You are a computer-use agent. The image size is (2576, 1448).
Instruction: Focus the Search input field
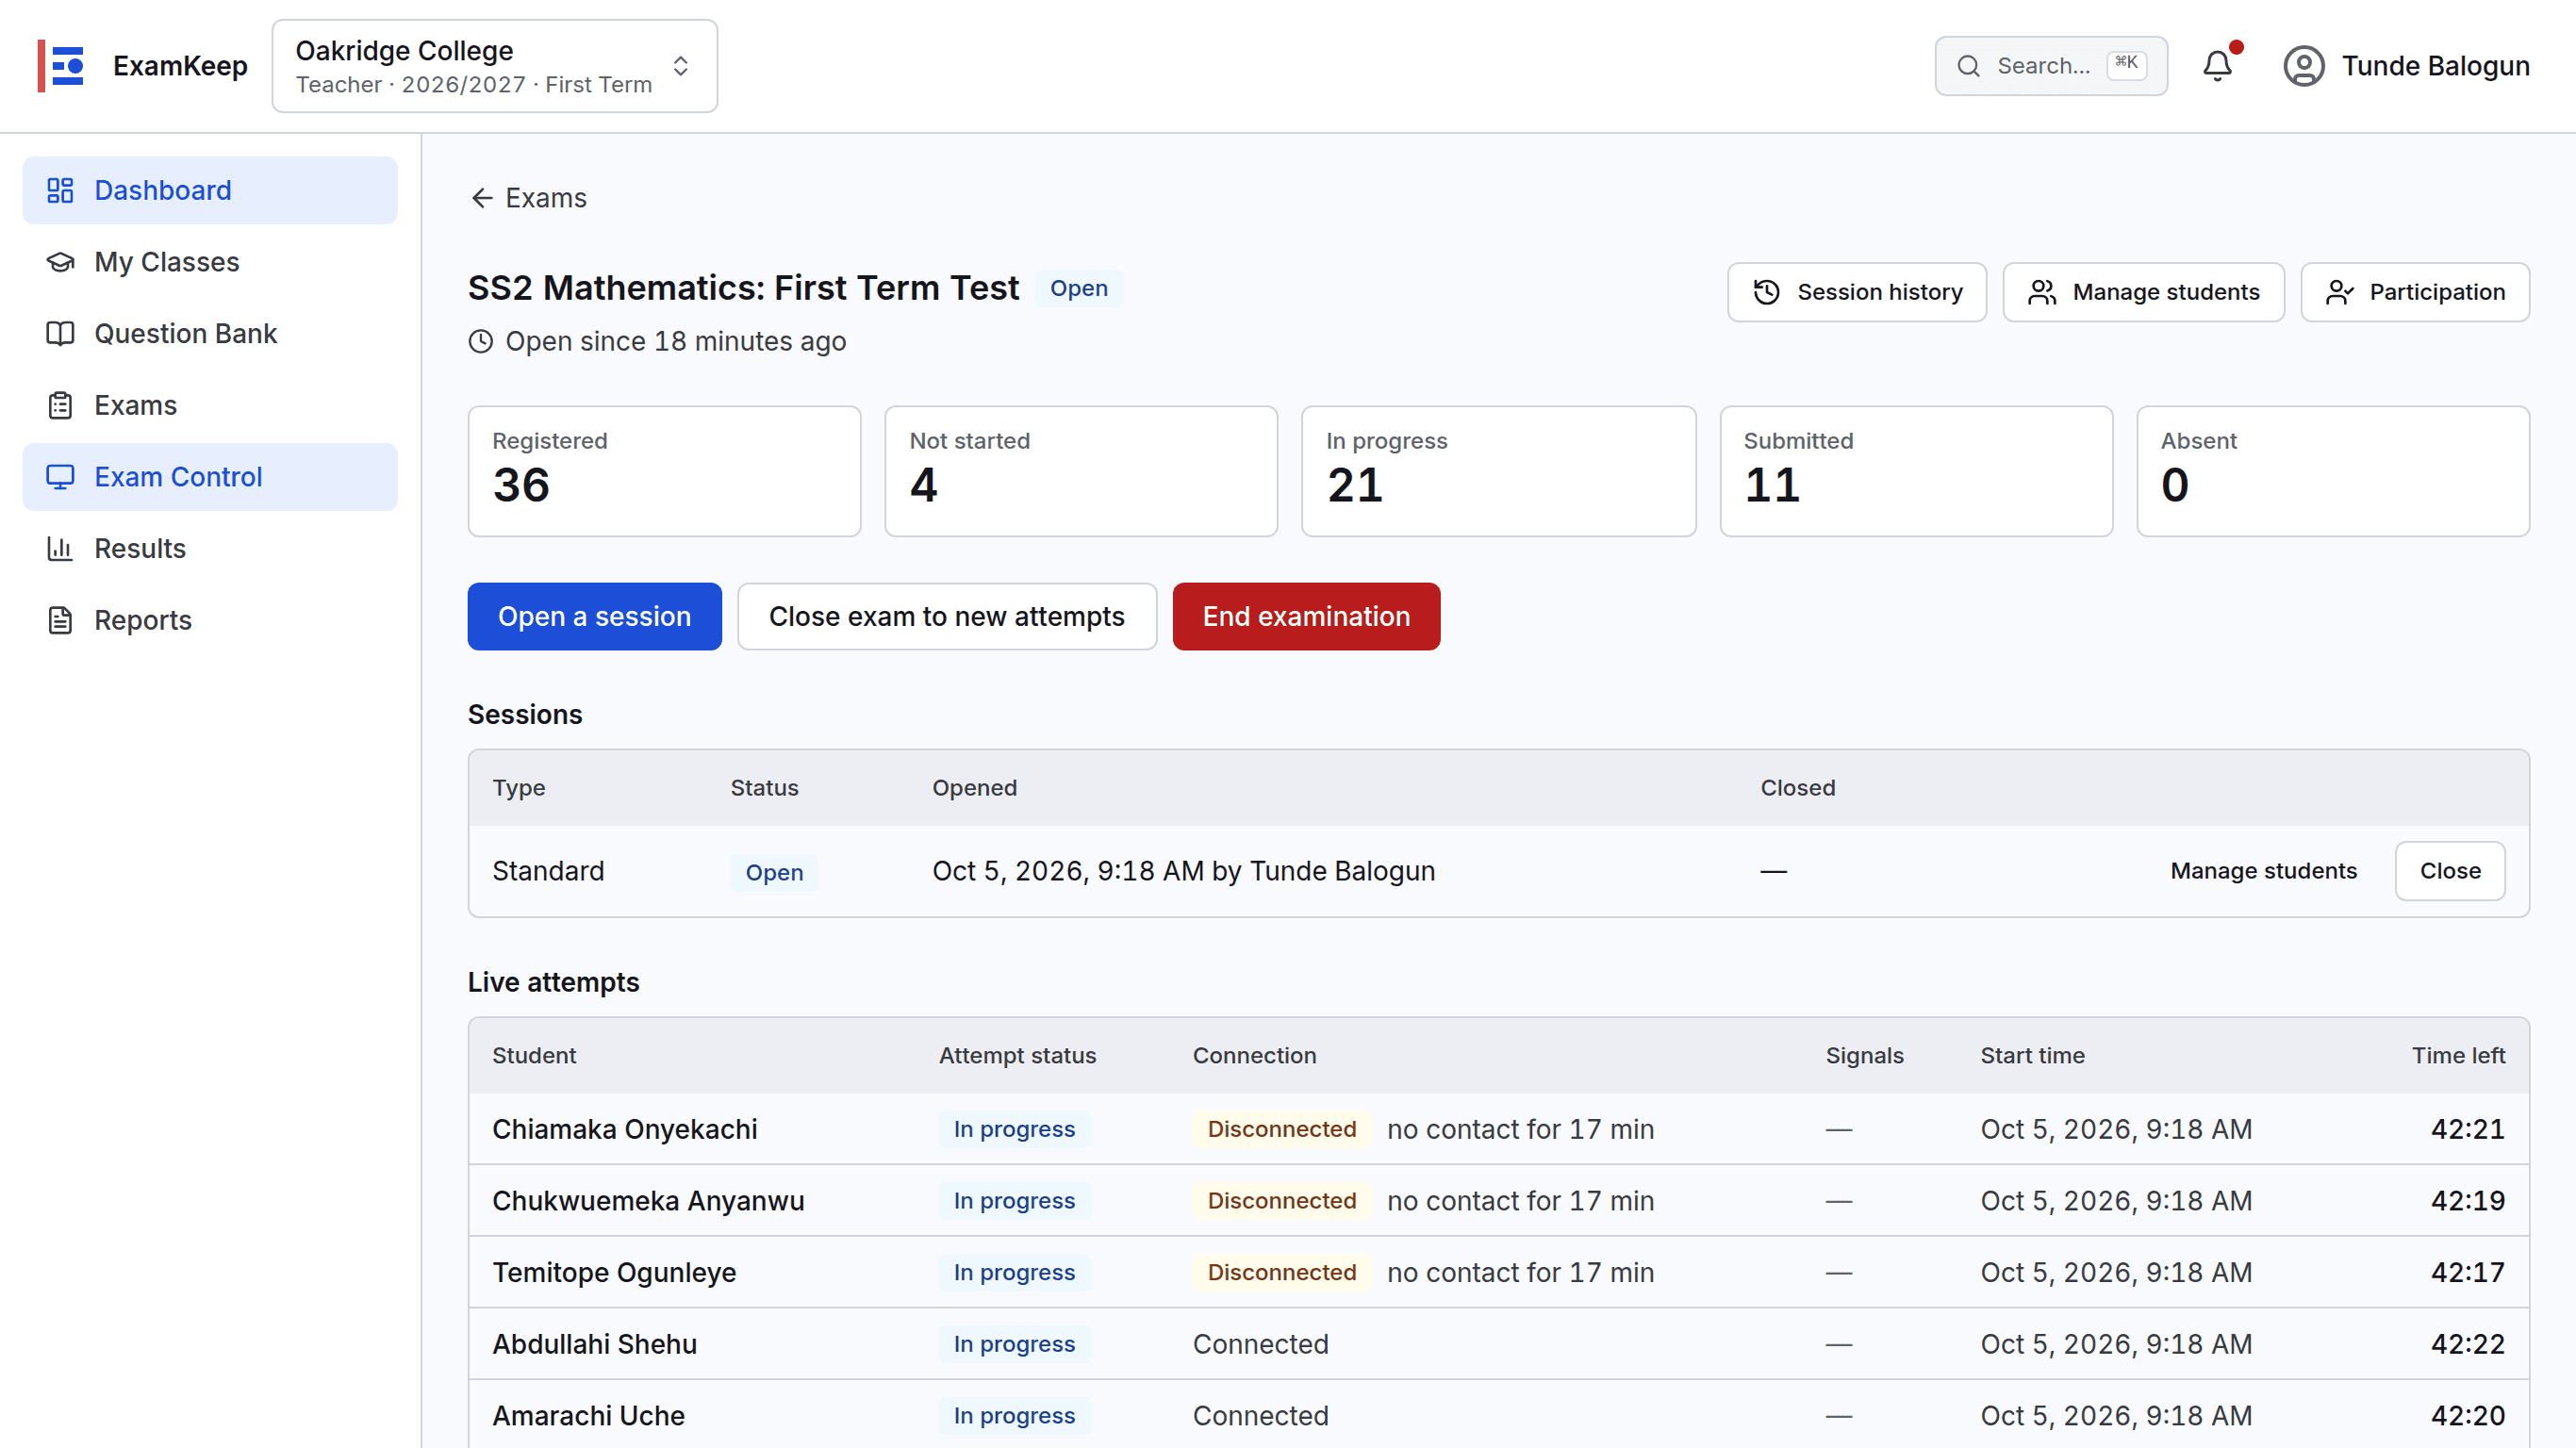[x=2051, y=66]
